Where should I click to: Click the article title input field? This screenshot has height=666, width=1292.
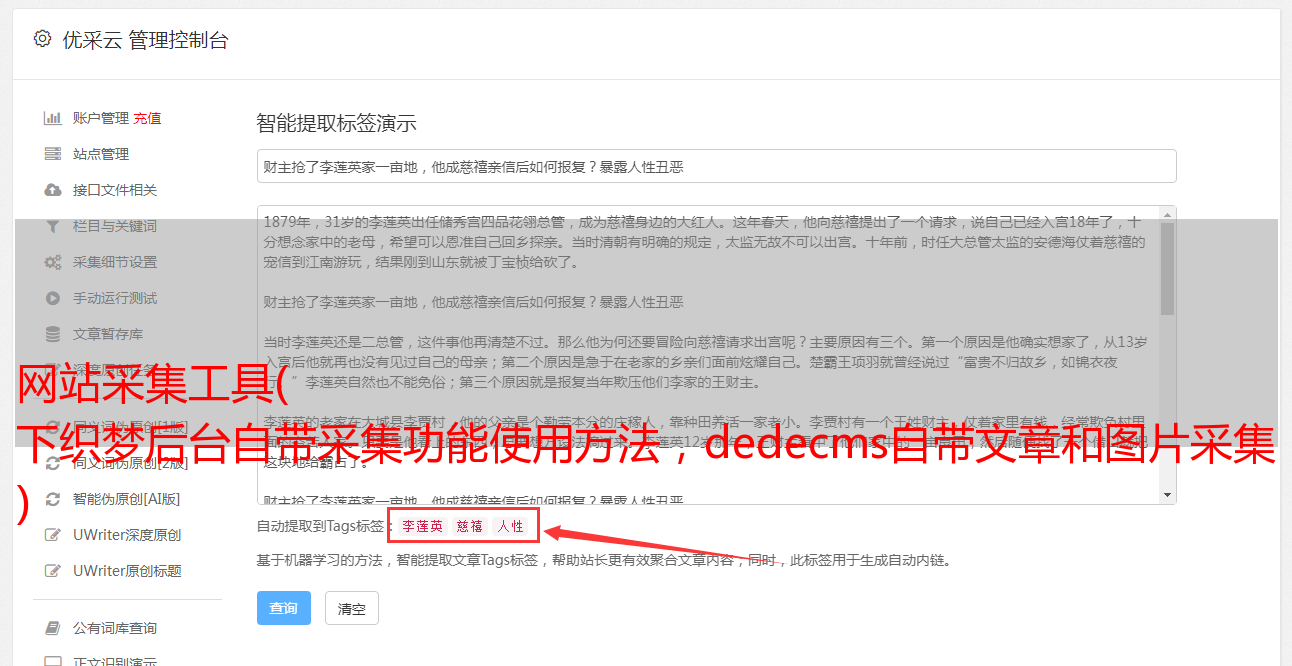[716, 166]
